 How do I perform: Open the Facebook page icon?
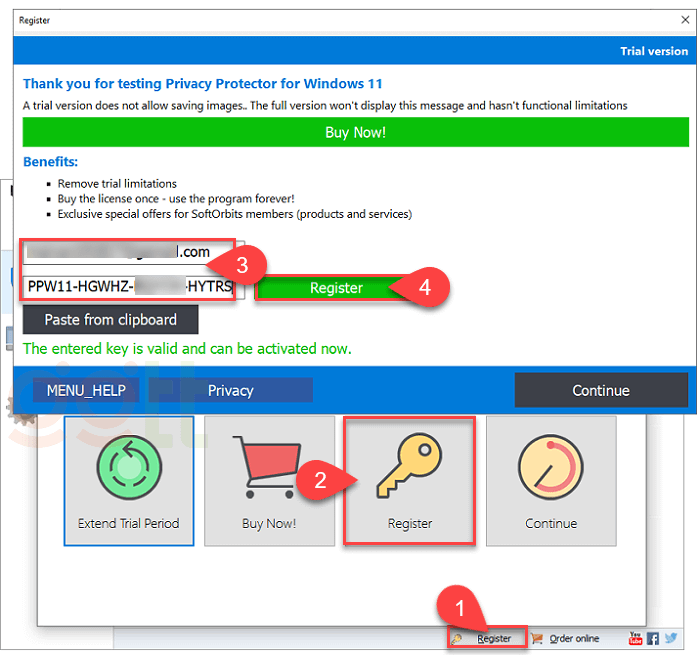click(652, 638)
